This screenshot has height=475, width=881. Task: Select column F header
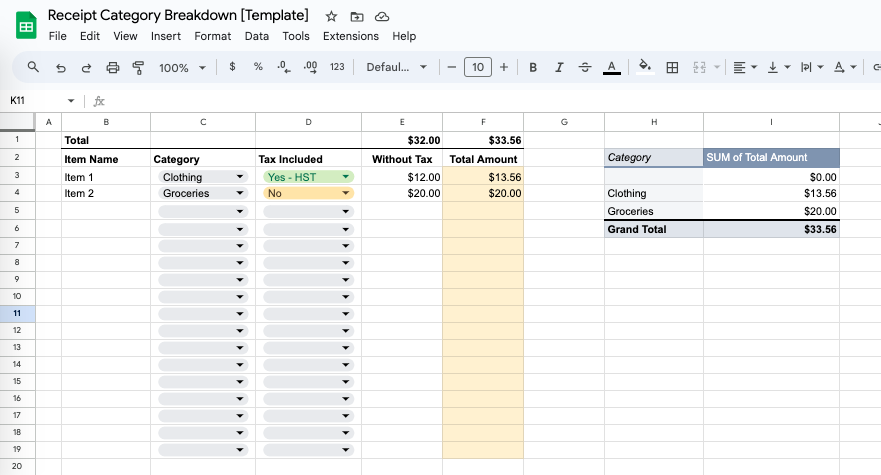point(483,122)
